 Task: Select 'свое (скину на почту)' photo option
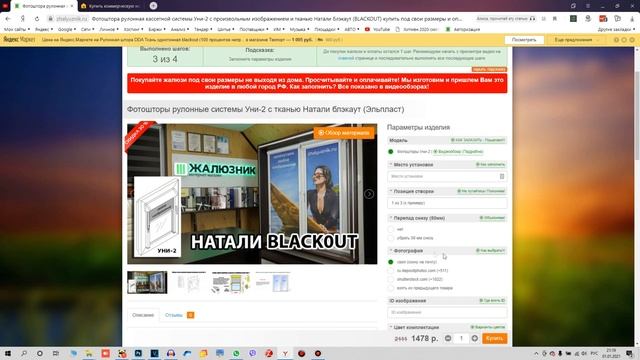coord(391,262)
